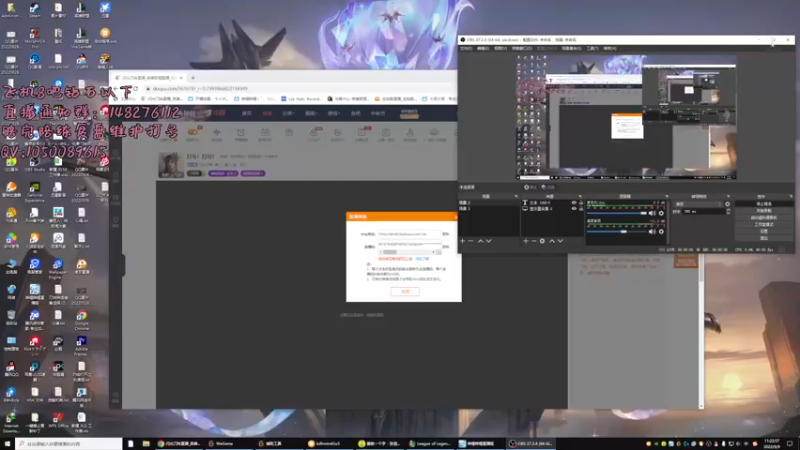Click the purple badge under the streamer name
The height and width of the screenshot is (450, 800).
coord(223,173)
